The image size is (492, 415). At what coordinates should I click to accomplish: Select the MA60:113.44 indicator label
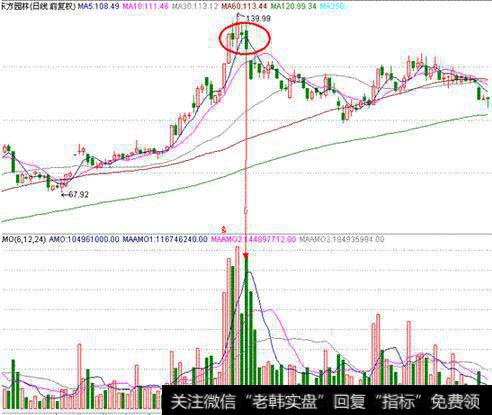click(245, 6)
